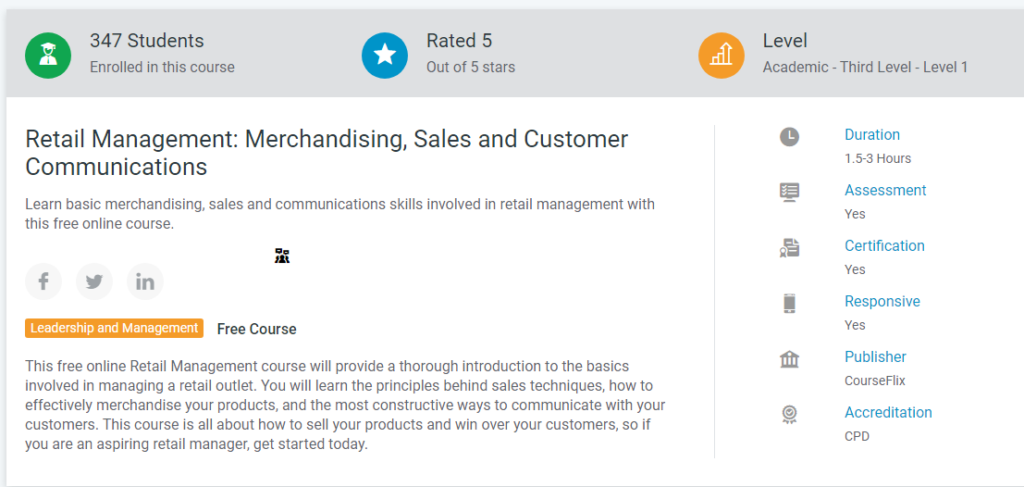Open the Duration link
The width and height of the screenshot is (1024, 487).
coord(872,135)
